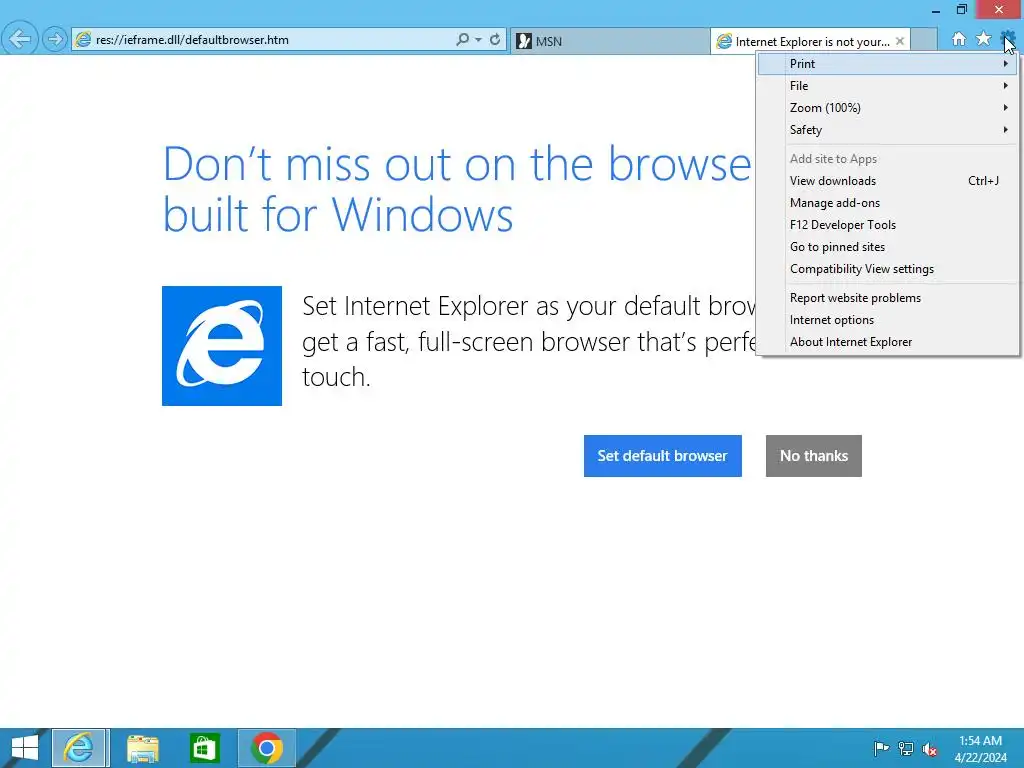Viewport: 1024px width, 768px height.
Task: Expand the File submenu
Action: tap(888, 86)
